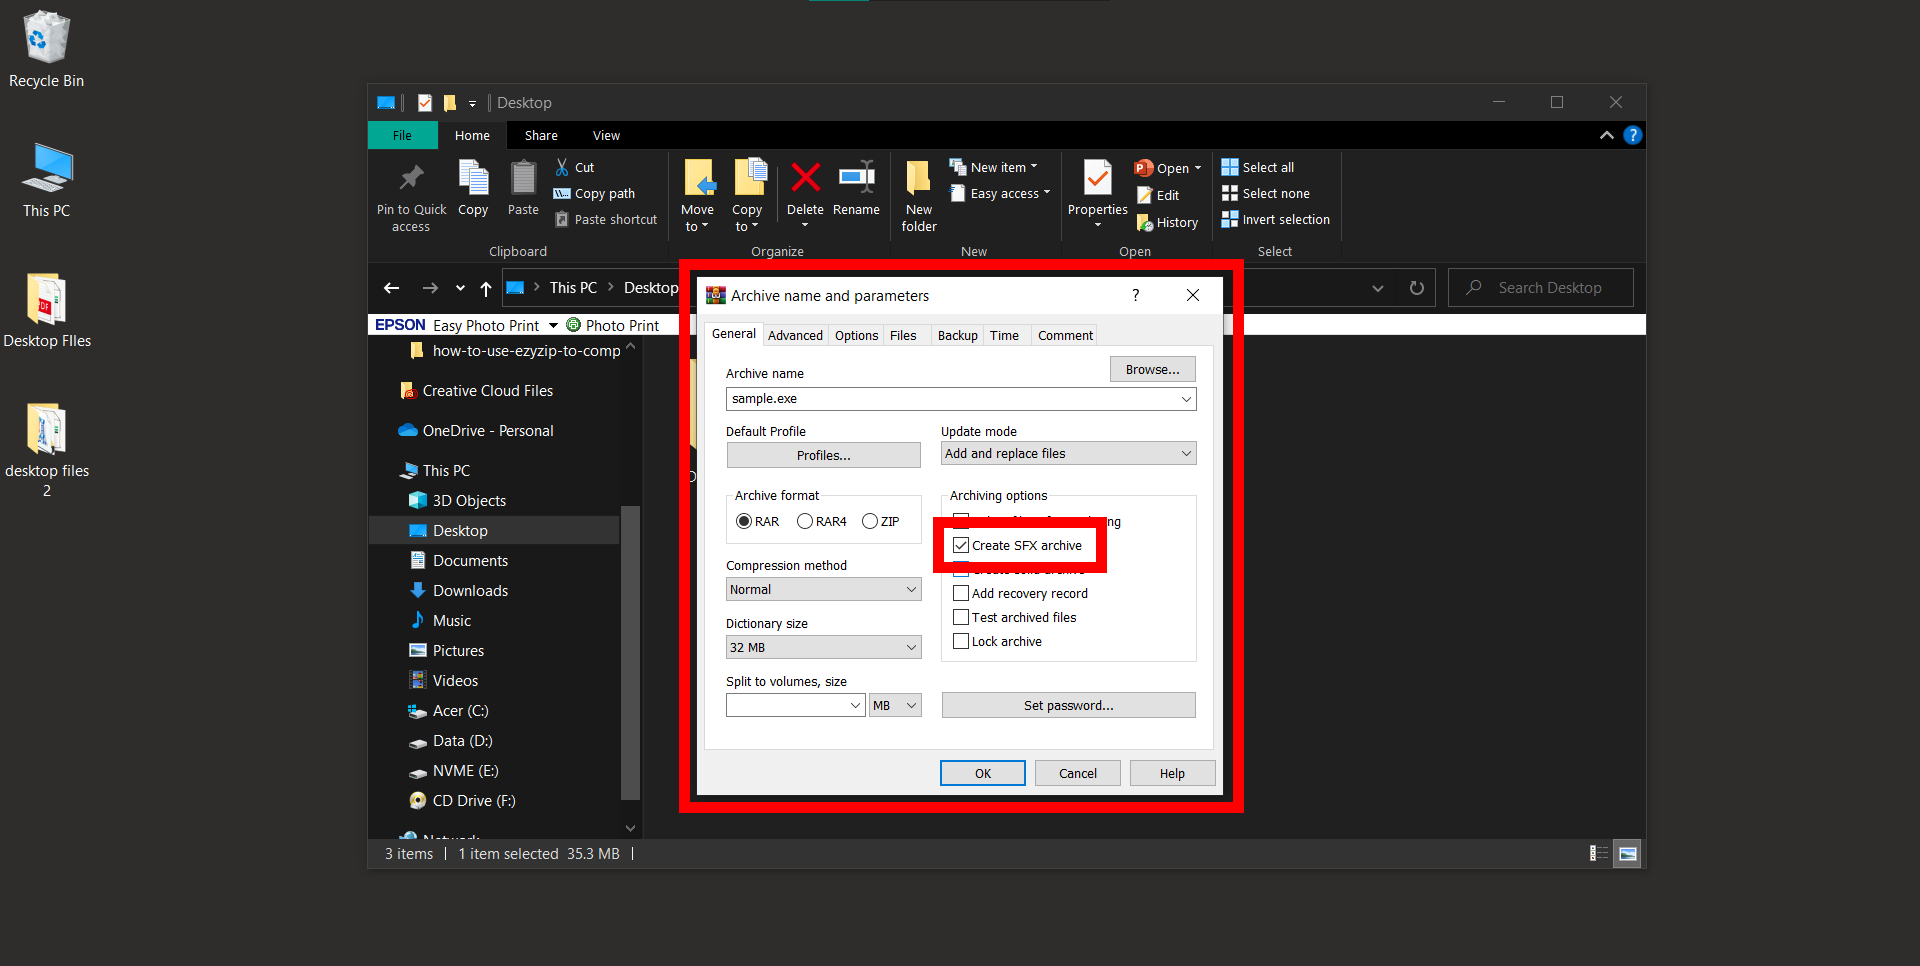
Task: Open the Compression method dropdown
Action: (x=911, y=589)
